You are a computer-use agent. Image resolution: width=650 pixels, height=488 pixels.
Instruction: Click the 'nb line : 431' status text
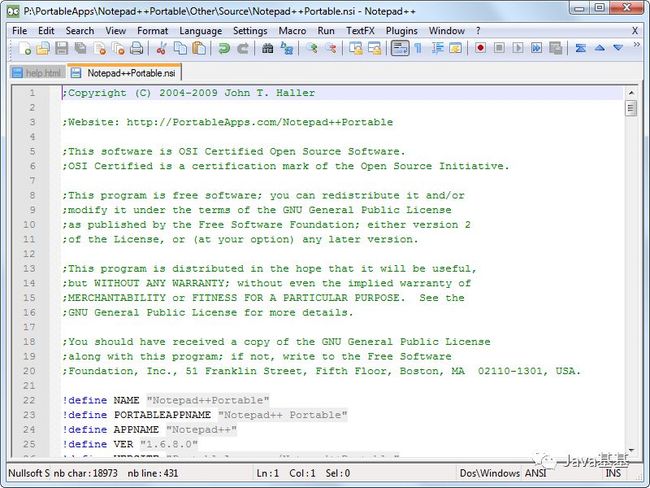click(x=153, y=473)
